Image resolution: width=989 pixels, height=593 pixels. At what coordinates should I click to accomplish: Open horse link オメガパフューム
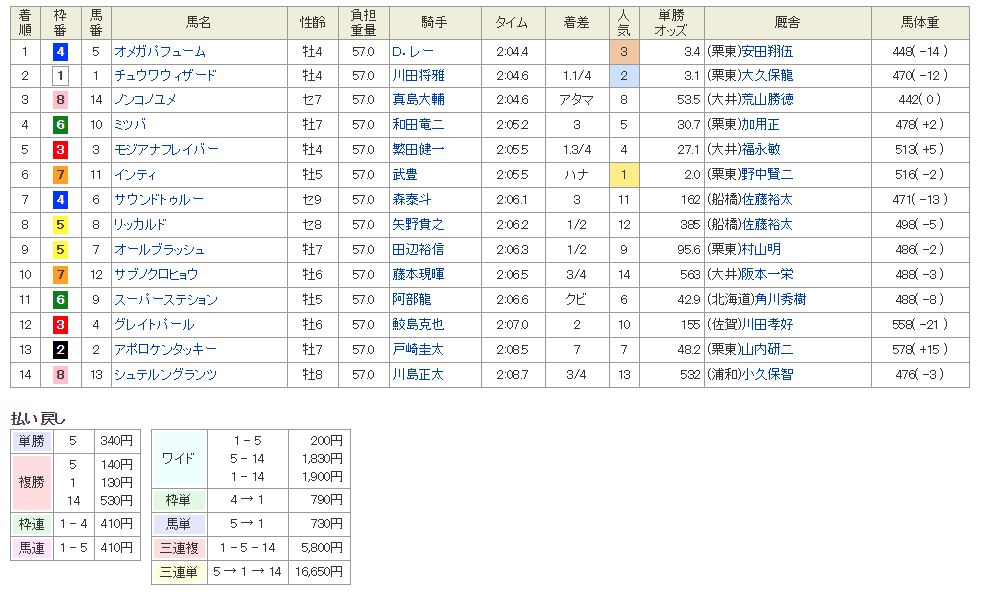tap(160, 52)
